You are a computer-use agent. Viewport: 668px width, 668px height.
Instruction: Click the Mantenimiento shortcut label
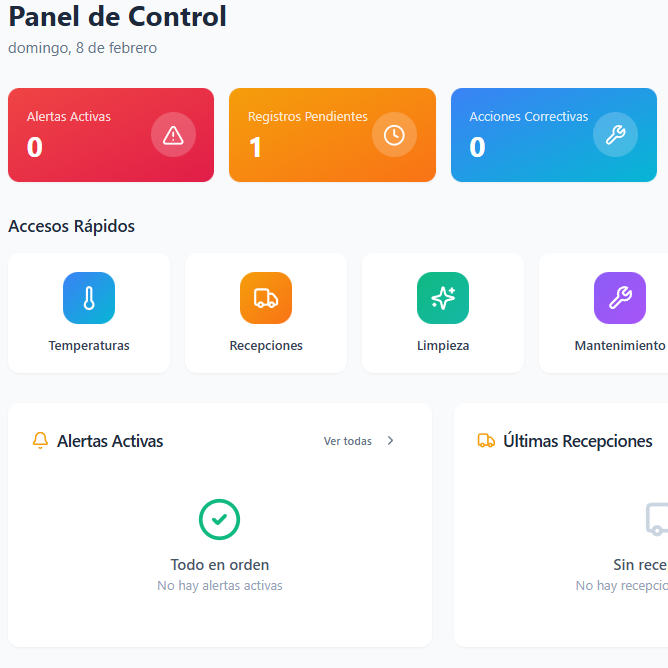[619, 346]
